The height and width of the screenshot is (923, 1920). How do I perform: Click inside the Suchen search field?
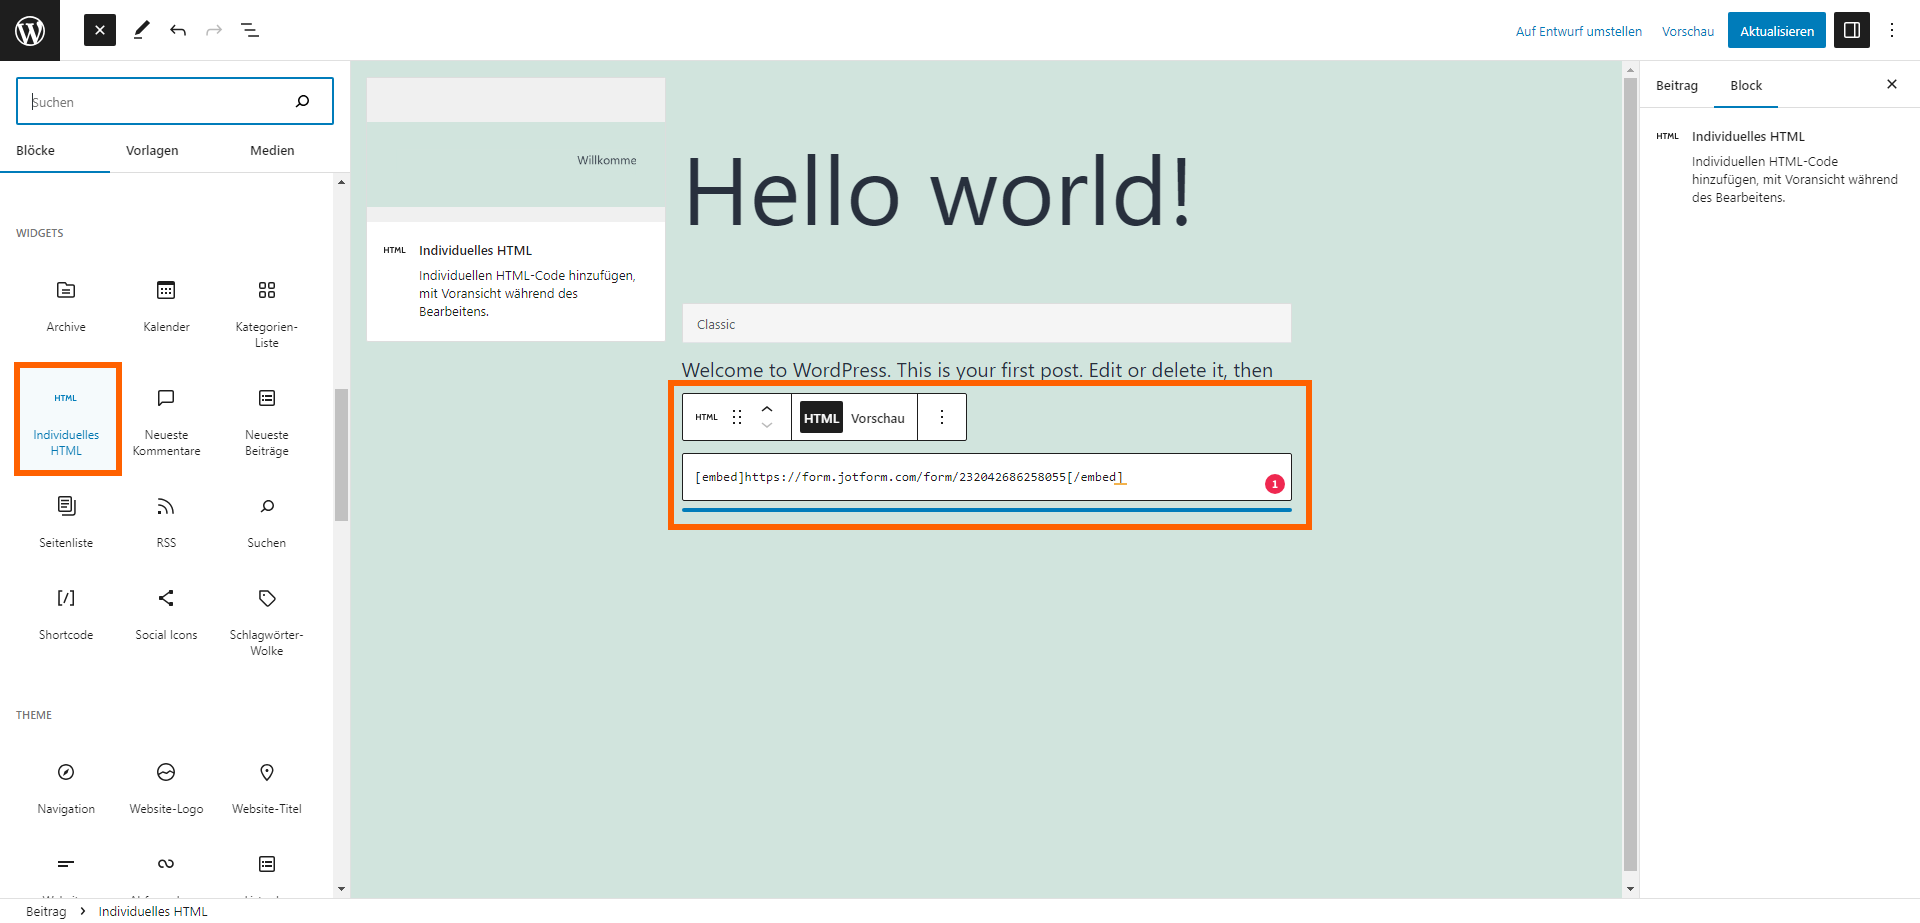(x=160, y=101)
